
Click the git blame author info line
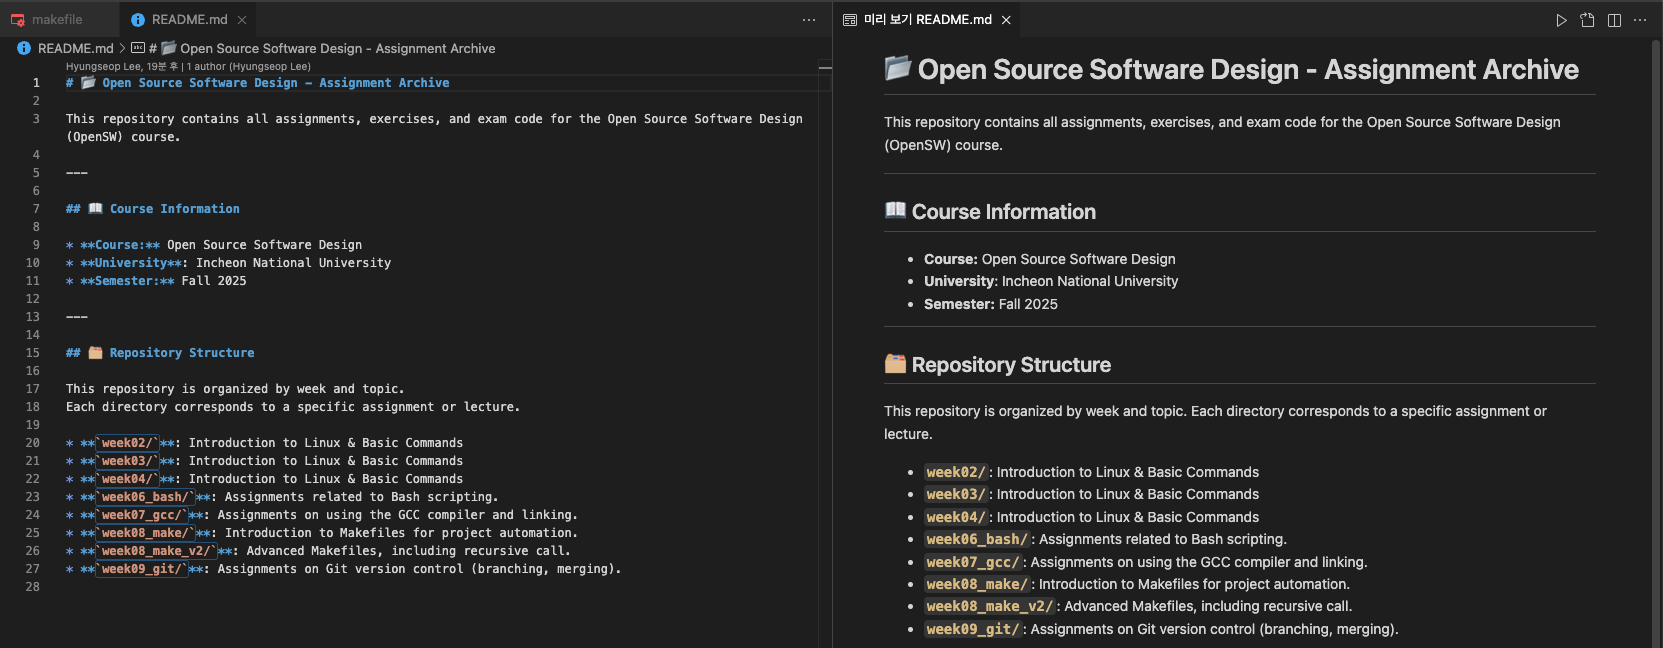click(188, 66)
